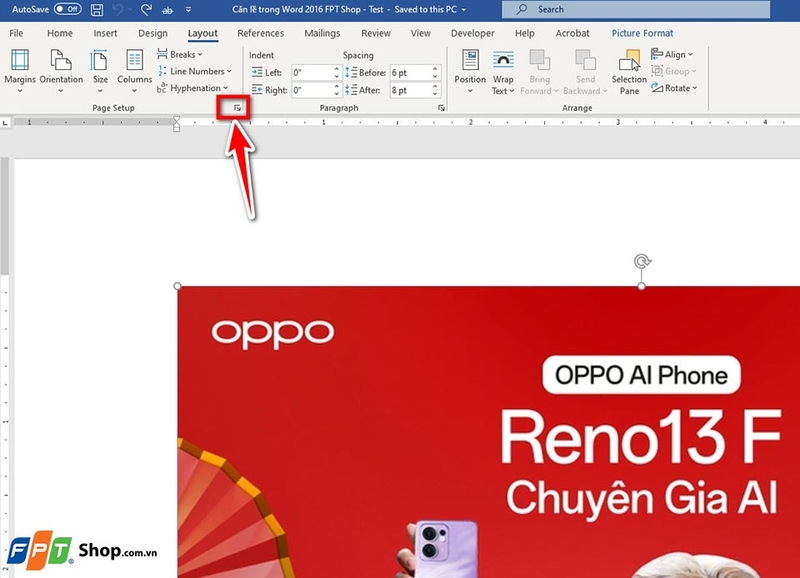Image resolution: width=800 pixels, height=578 pixels.
Task: Open the Selection Pane
Action: [629, 71]
